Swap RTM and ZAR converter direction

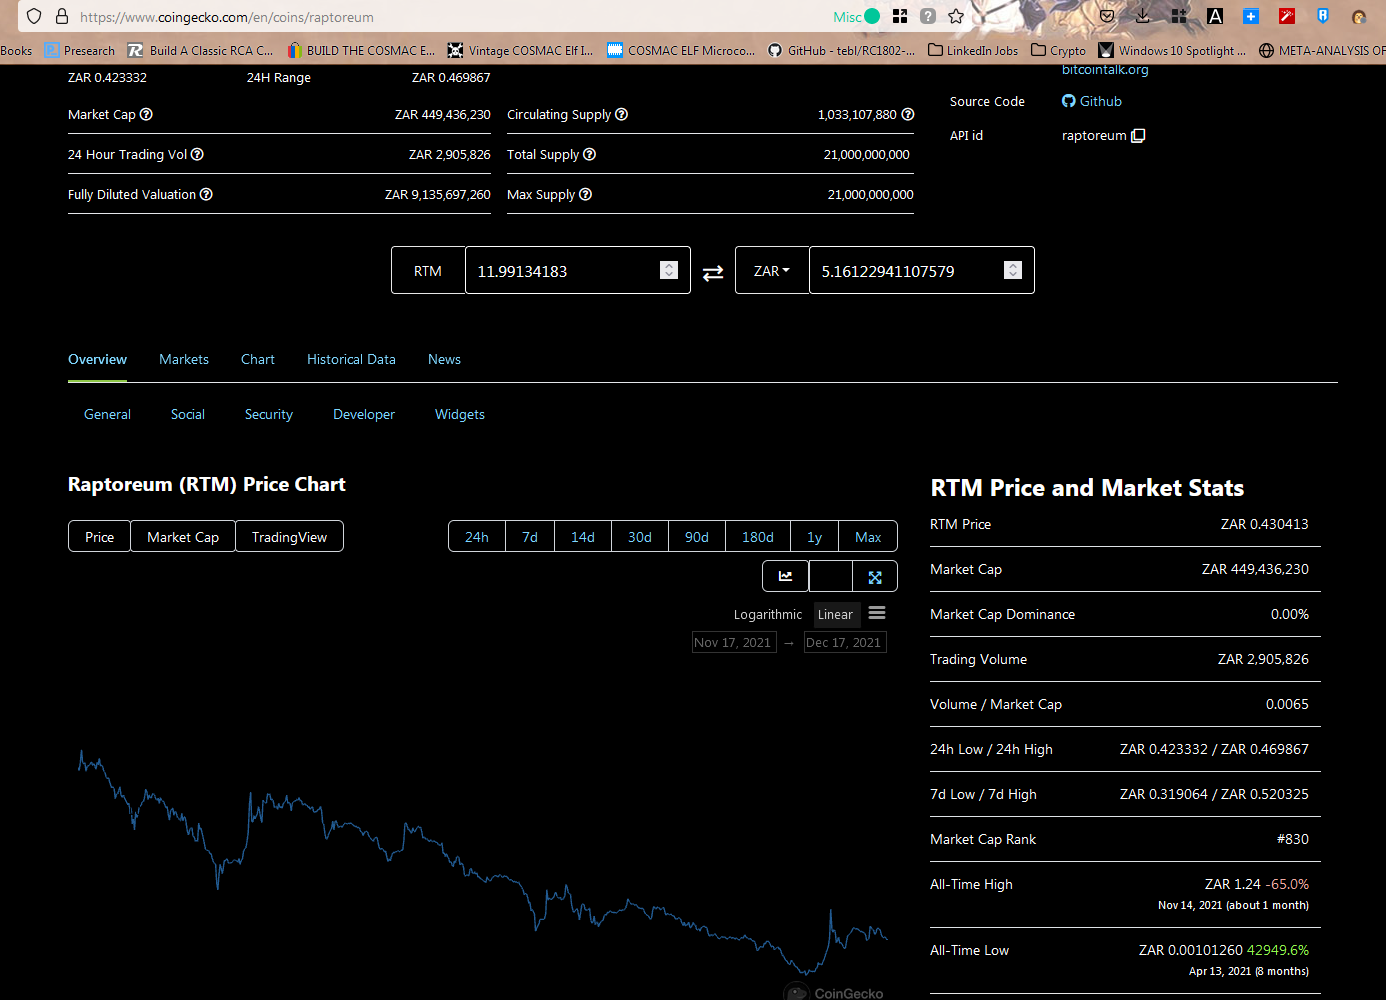(x=713, y=272)
